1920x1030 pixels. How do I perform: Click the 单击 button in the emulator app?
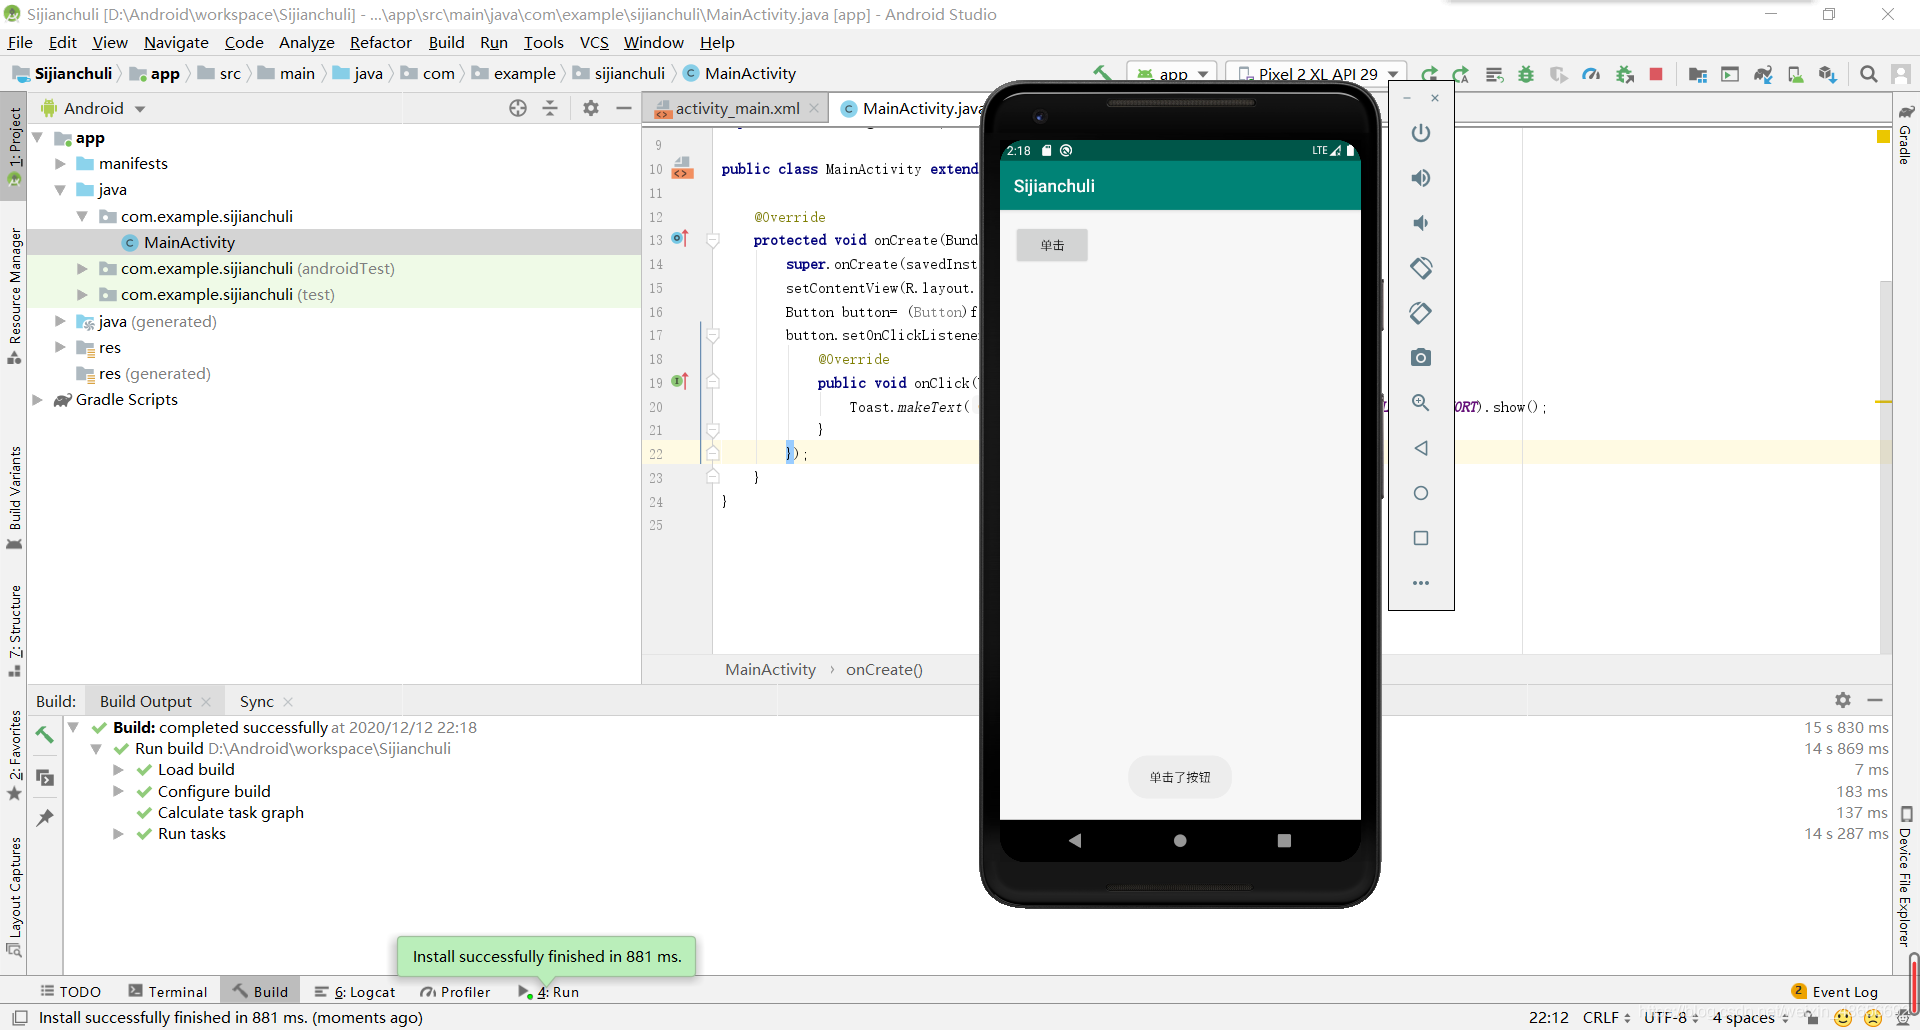point(1052,245)
